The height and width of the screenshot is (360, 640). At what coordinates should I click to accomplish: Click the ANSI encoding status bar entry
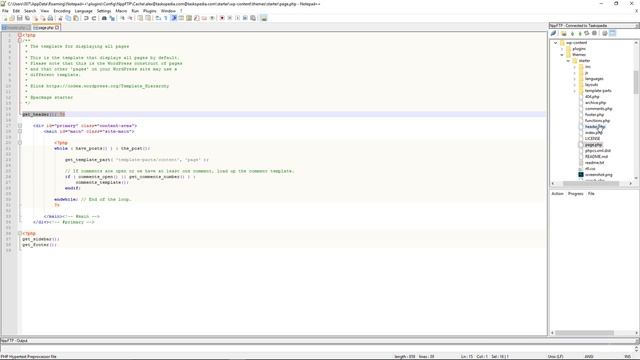589,357
